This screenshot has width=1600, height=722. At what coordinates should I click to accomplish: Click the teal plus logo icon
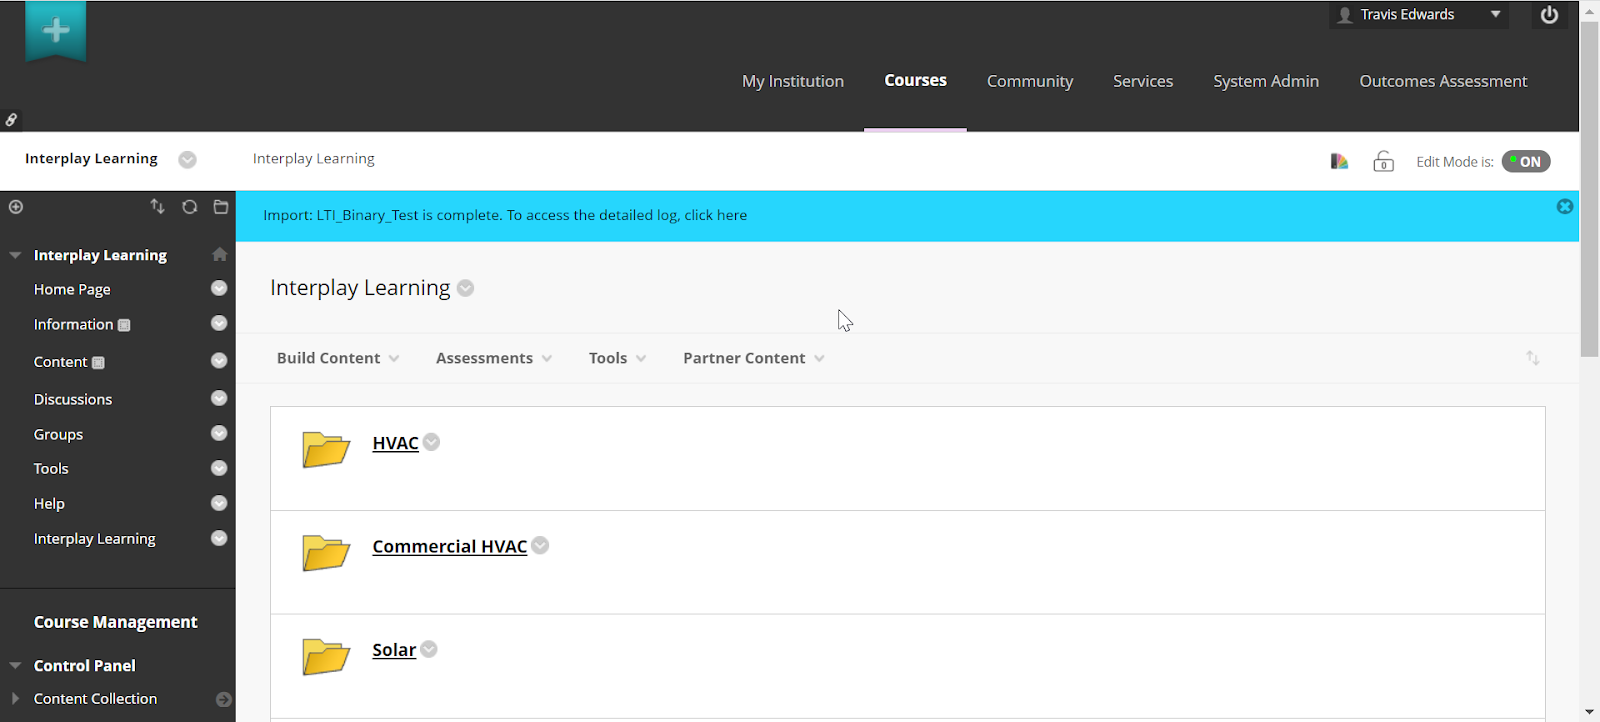click(56, 30)
